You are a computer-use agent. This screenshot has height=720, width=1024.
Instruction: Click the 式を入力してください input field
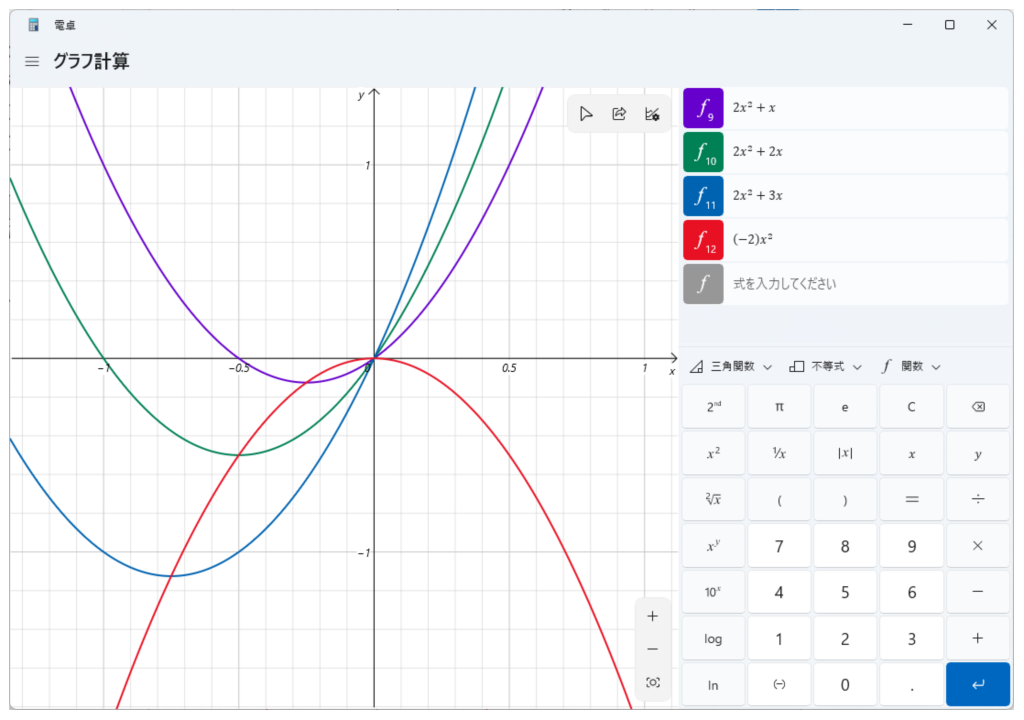[860, 284]
